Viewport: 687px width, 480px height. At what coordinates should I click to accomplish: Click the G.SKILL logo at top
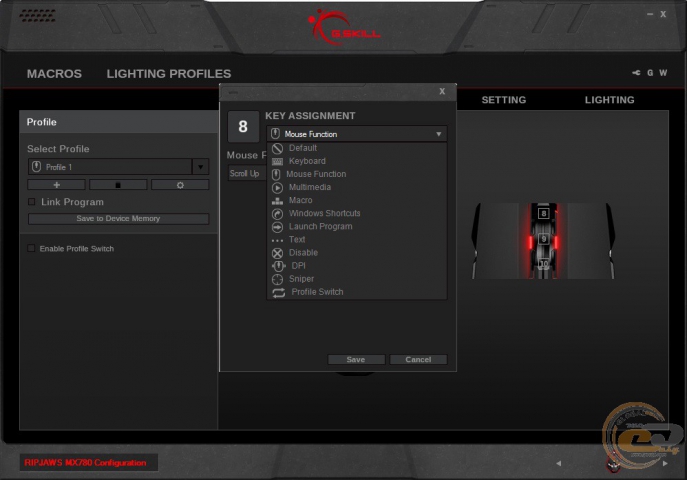(344, 28)
